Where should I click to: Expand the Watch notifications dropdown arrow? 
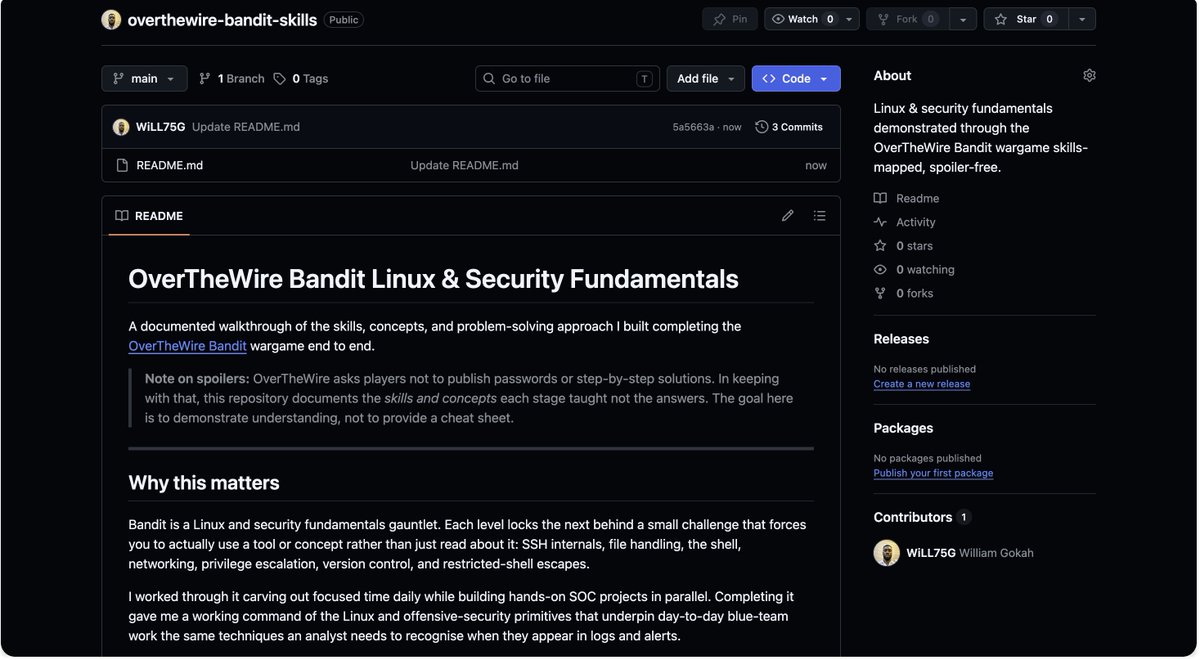[x=849, y=19]
